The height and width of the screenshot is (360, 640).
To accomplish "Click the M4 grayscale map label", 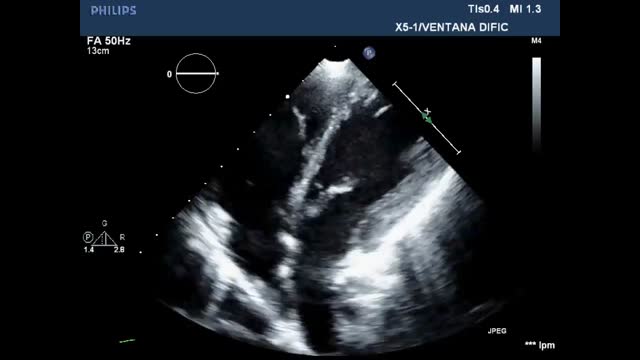I will click(536, 41).
